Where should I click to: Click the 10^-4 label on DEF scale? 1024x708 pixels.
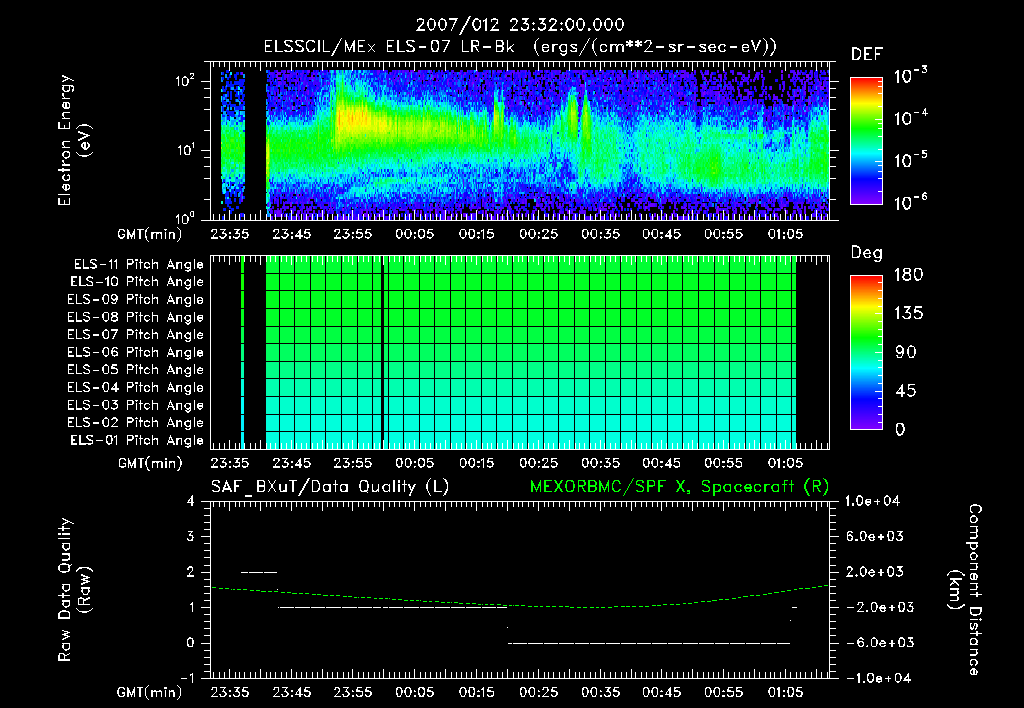tap(910, 118)
